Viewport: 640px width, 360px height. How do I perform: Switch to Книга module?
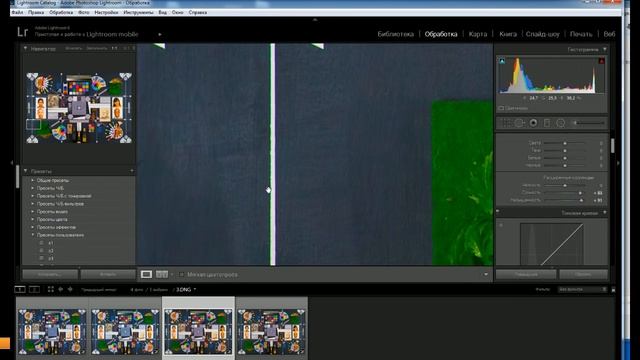(x=508, y=34)
